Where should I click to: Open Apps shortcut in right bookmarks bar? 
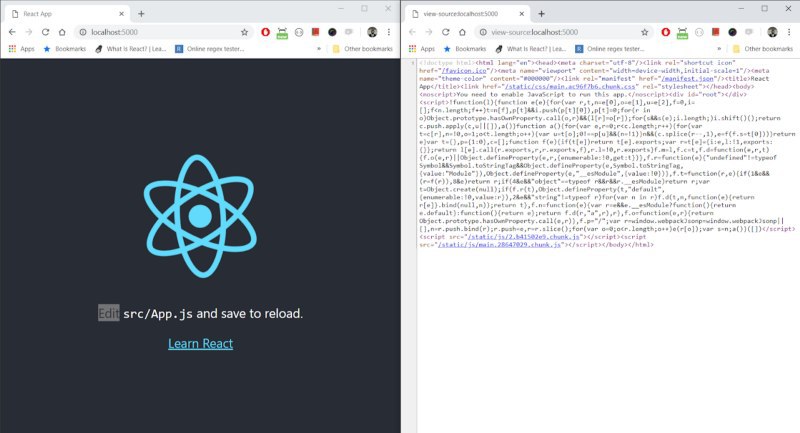tap(421, 49)
